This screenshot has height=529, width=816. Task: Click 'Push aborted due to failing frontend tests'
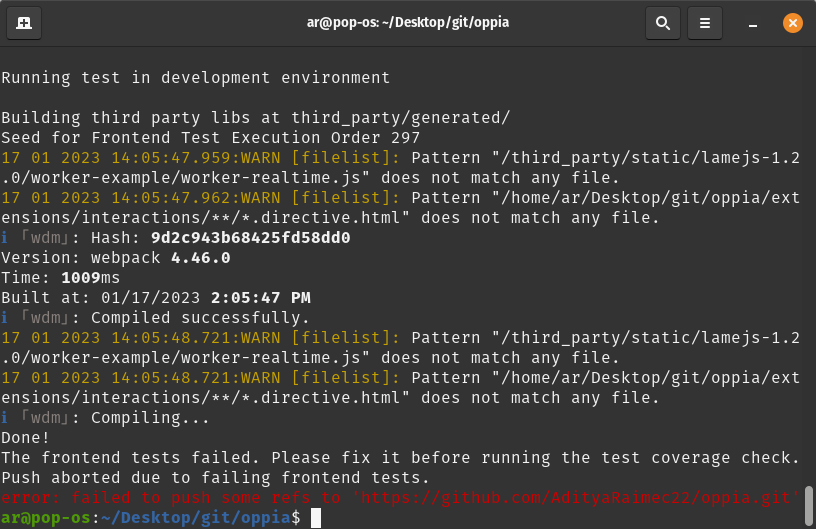coord(215,478)
